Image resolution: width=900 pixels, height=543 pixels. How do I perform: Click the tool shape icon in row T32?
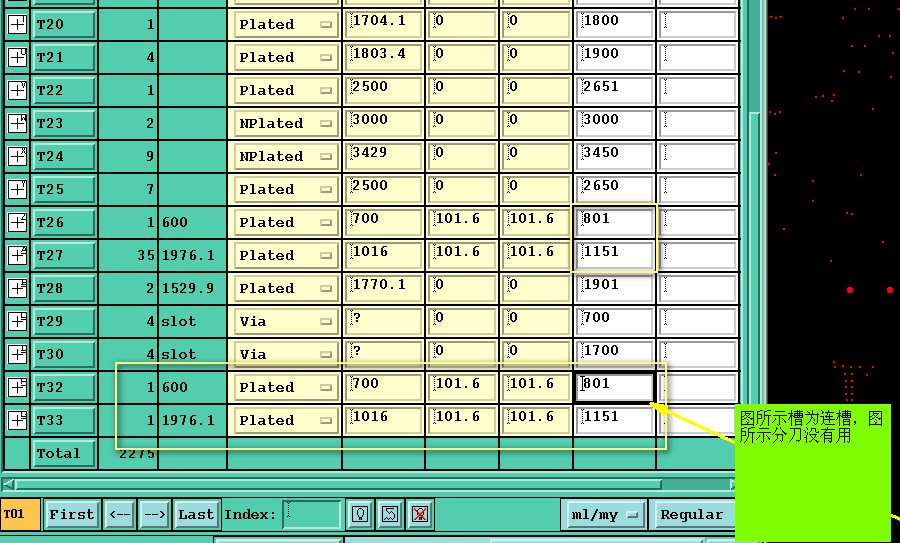click(17, 387)
